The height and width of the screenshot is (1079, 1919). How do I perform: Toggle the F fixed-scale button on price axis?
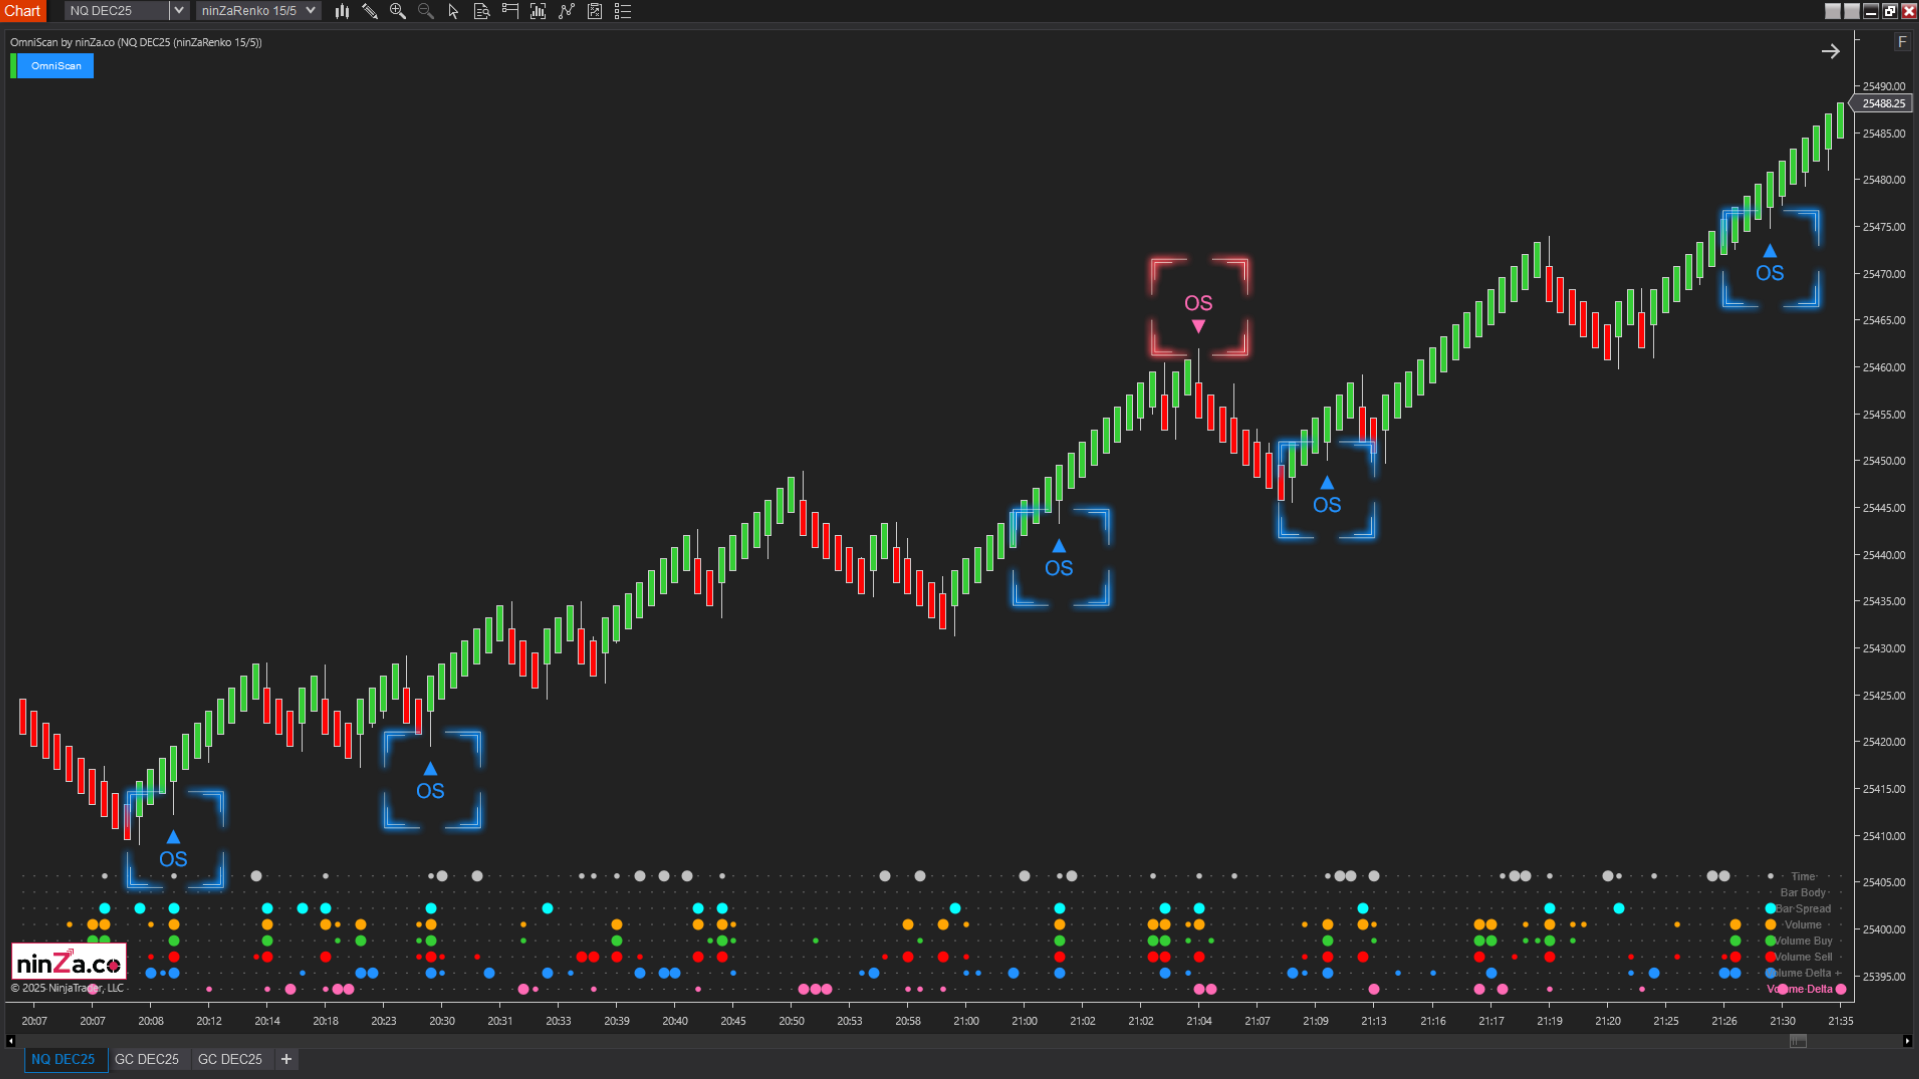[x=1903, y=41]
